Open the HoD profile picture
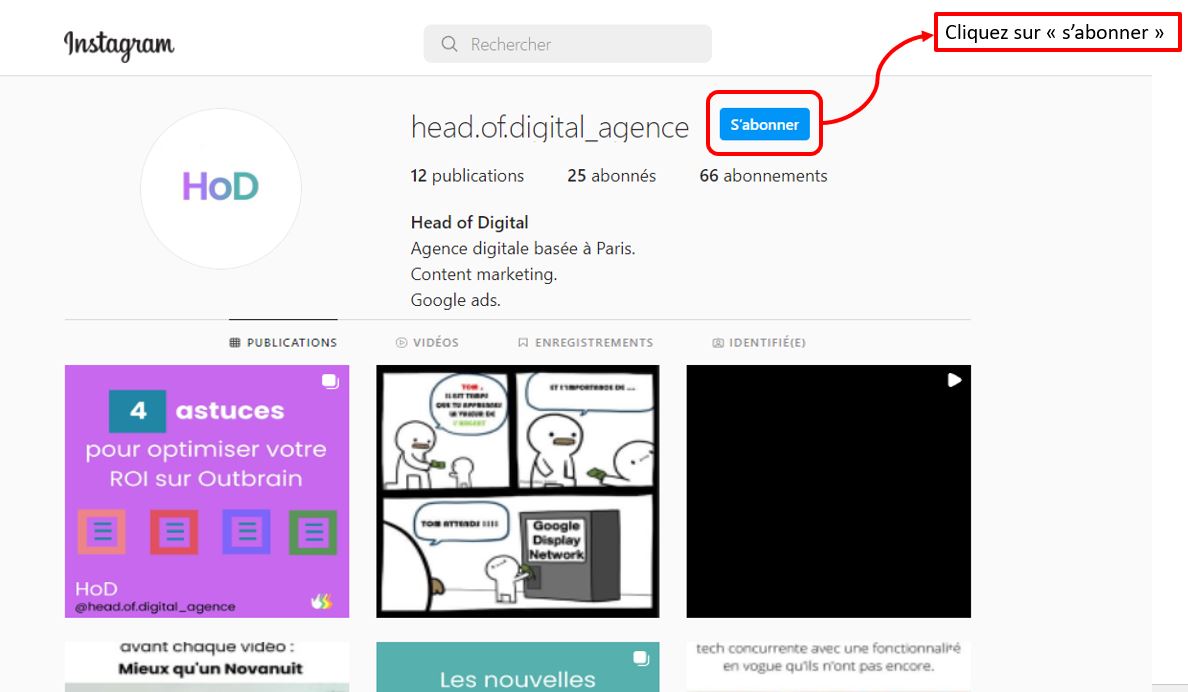Screen dimensions: 1188x692 pos(220,188)
